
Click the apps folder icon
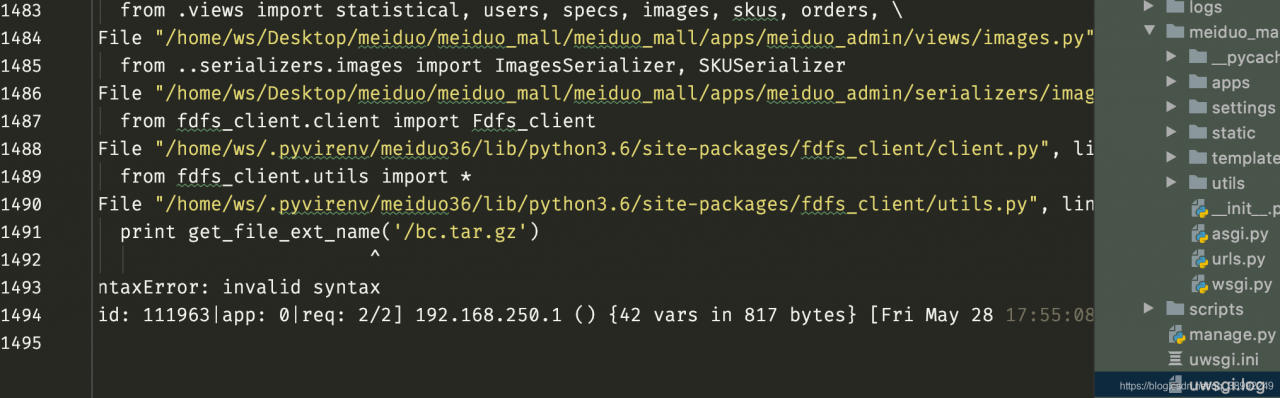1197,83
